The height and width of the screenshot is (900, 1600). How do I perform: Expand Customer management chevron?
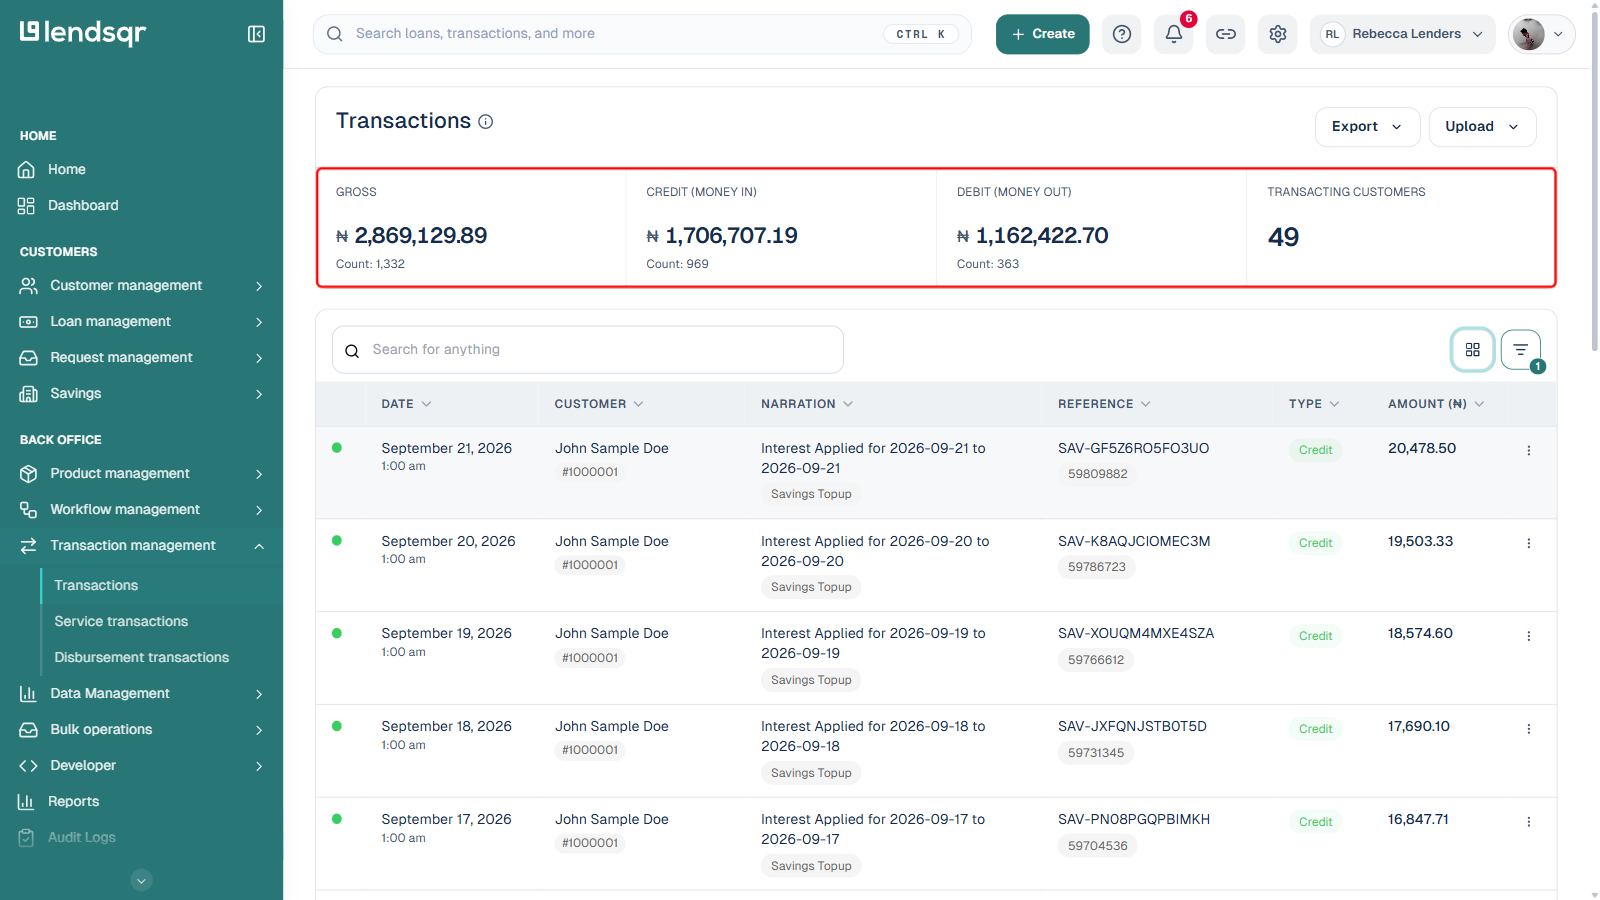[x=259, y=286]
